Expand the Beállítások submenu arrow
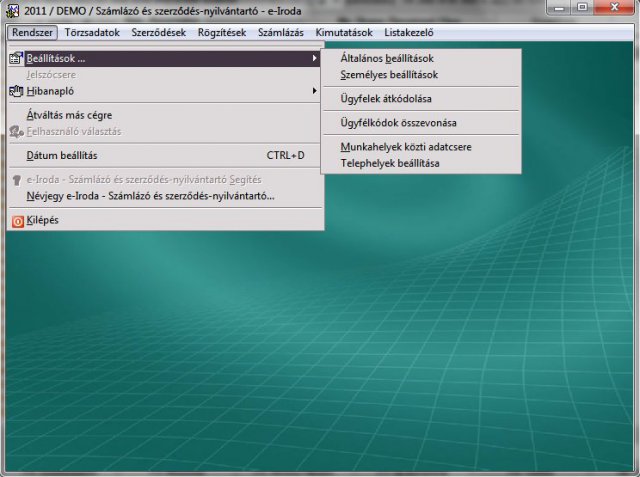This screenshot has width=640, height=477. pos(314,59)
